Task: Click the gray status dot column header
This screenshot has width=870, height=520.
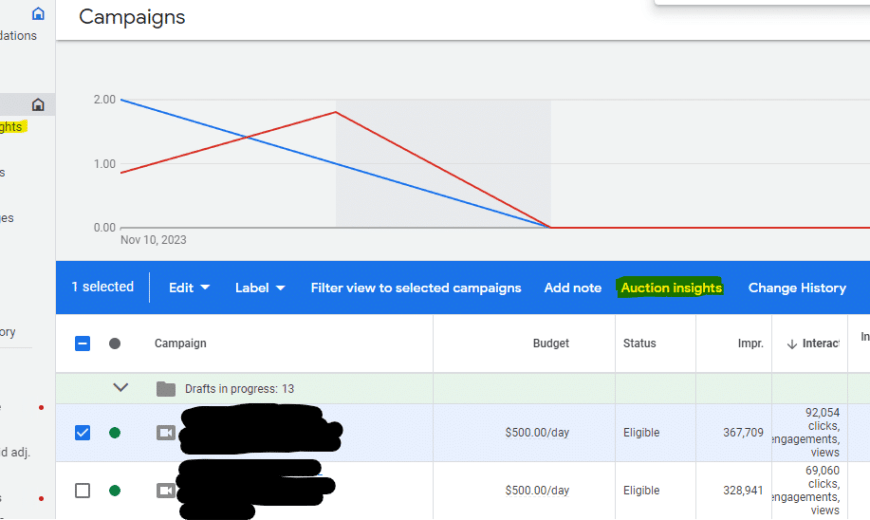Action: point(115,344)
